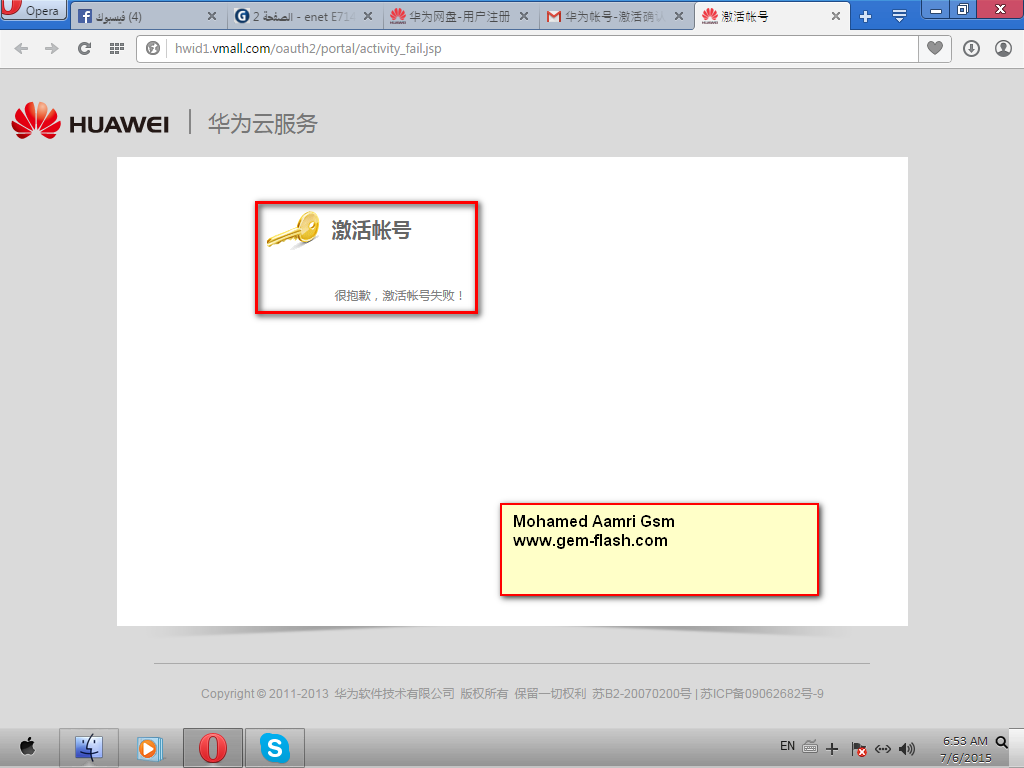Open the Speed Dial grid
The width and height of the screenshot is (1024, 768).
(x=117, y=48)
